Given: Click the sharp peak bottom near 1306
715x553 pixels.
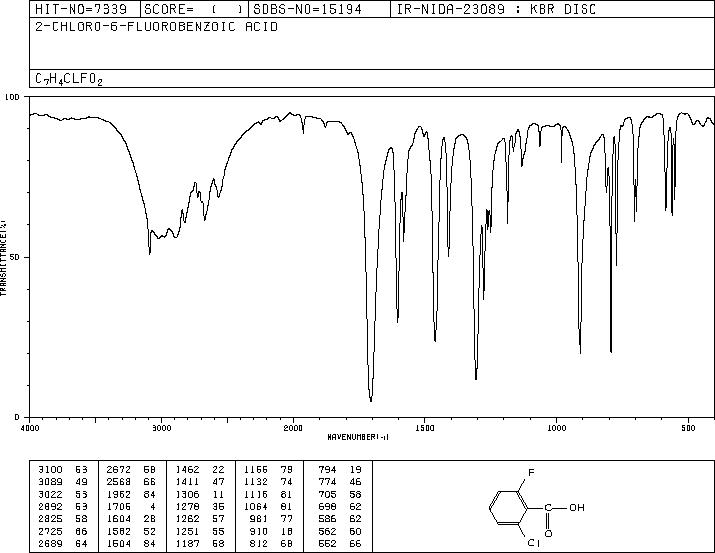Looking at the screenshot, I should coord(476,377).
